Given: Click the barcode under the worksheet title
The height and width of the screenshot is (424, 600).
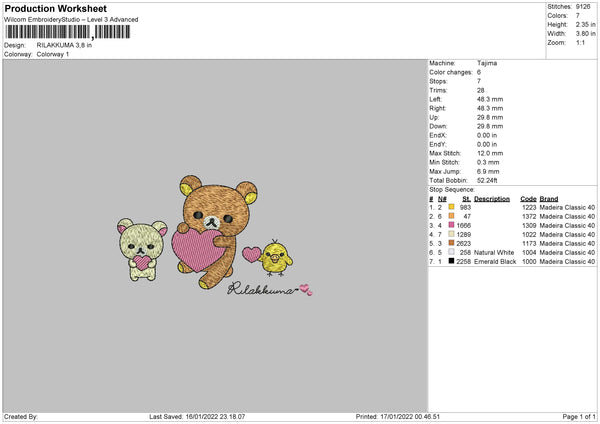Looking at the screenshot, I should coord(68,32).
